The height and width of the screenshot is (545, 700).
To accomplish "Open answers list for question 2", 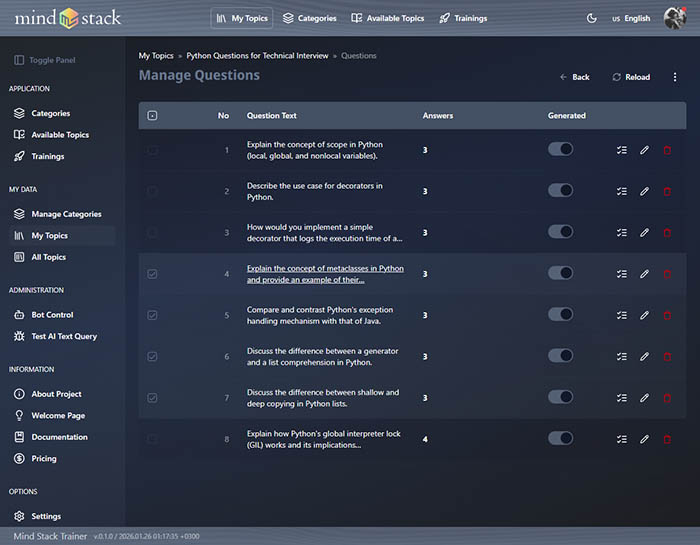I will (621, 191).
